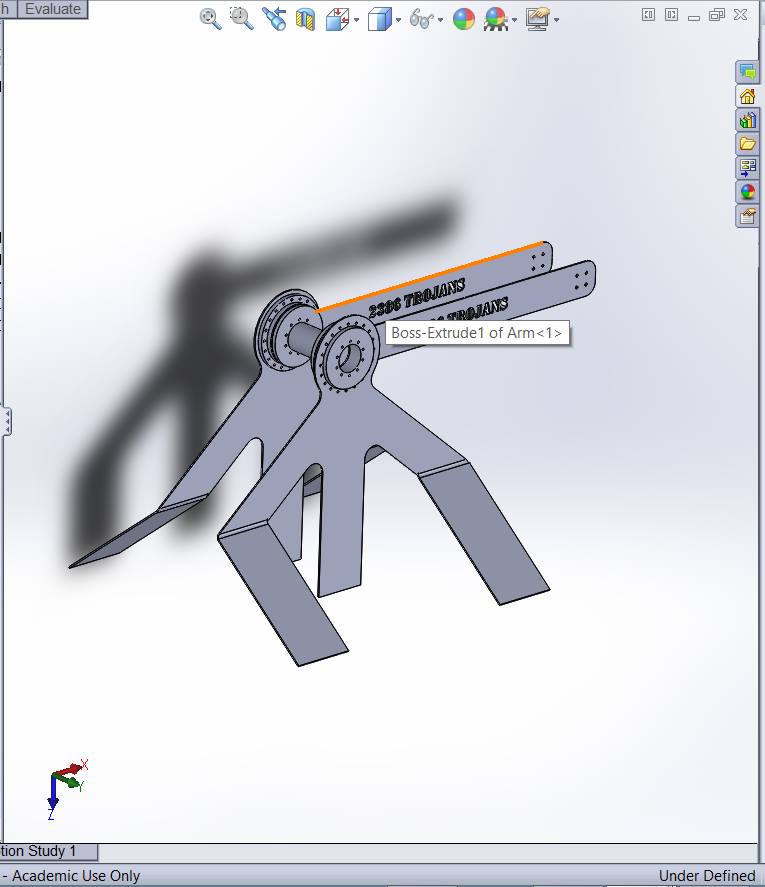765x887 pixels.
Task: Click the View Settings monitor icon
Action: (538, 19)
